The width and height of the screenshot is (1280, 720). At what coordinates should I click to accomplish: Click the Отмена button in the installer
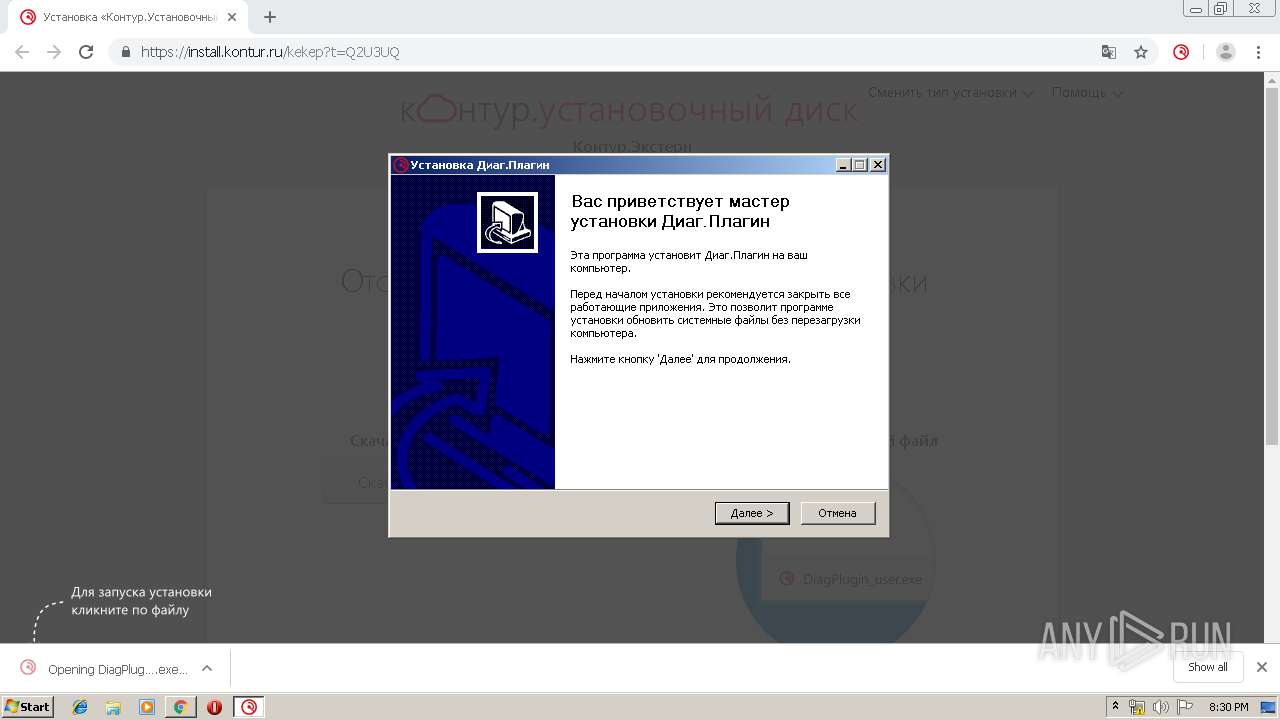pyautogui.click(x=838, y=513)
